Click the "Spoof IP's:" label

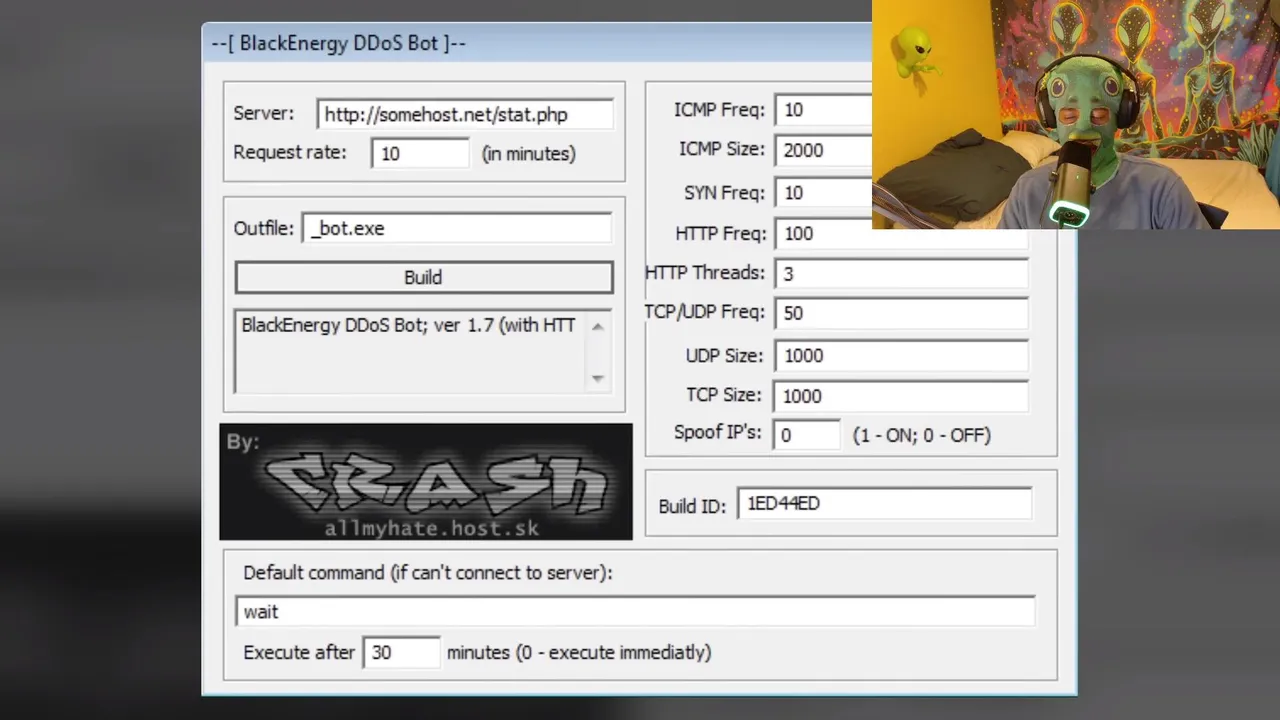(x=718, y=433)
